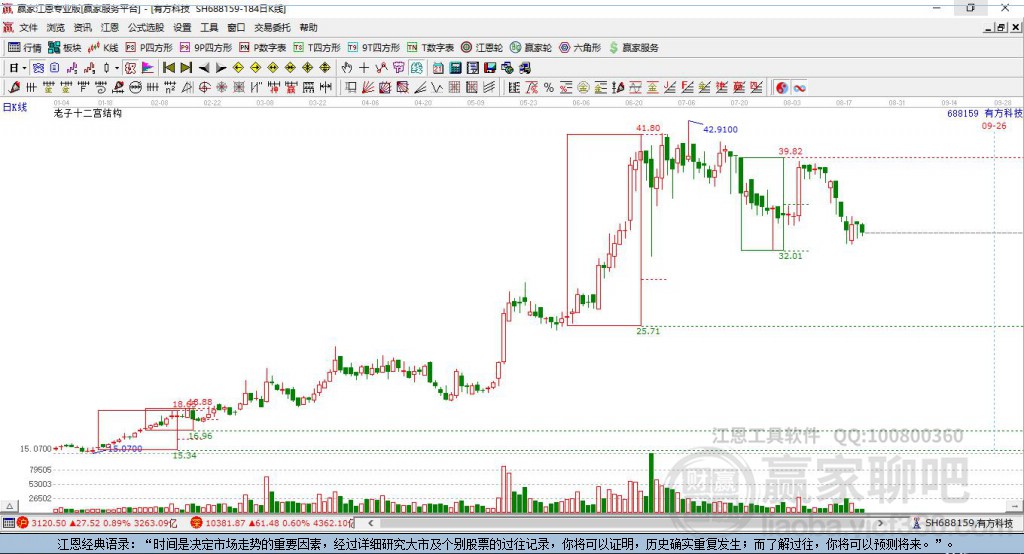
Task: Click the red-blue yin-yang icon
Action: coord(782,88)
